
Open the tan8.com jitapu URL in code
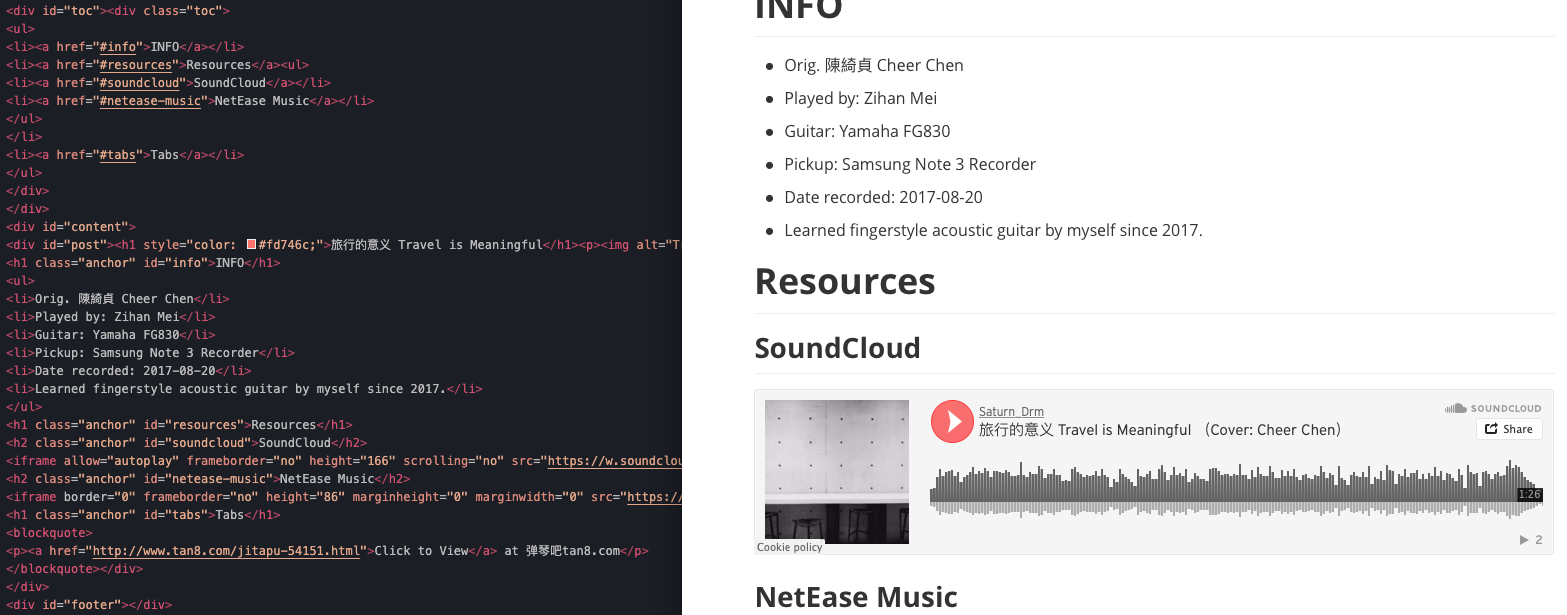[225, 551]
